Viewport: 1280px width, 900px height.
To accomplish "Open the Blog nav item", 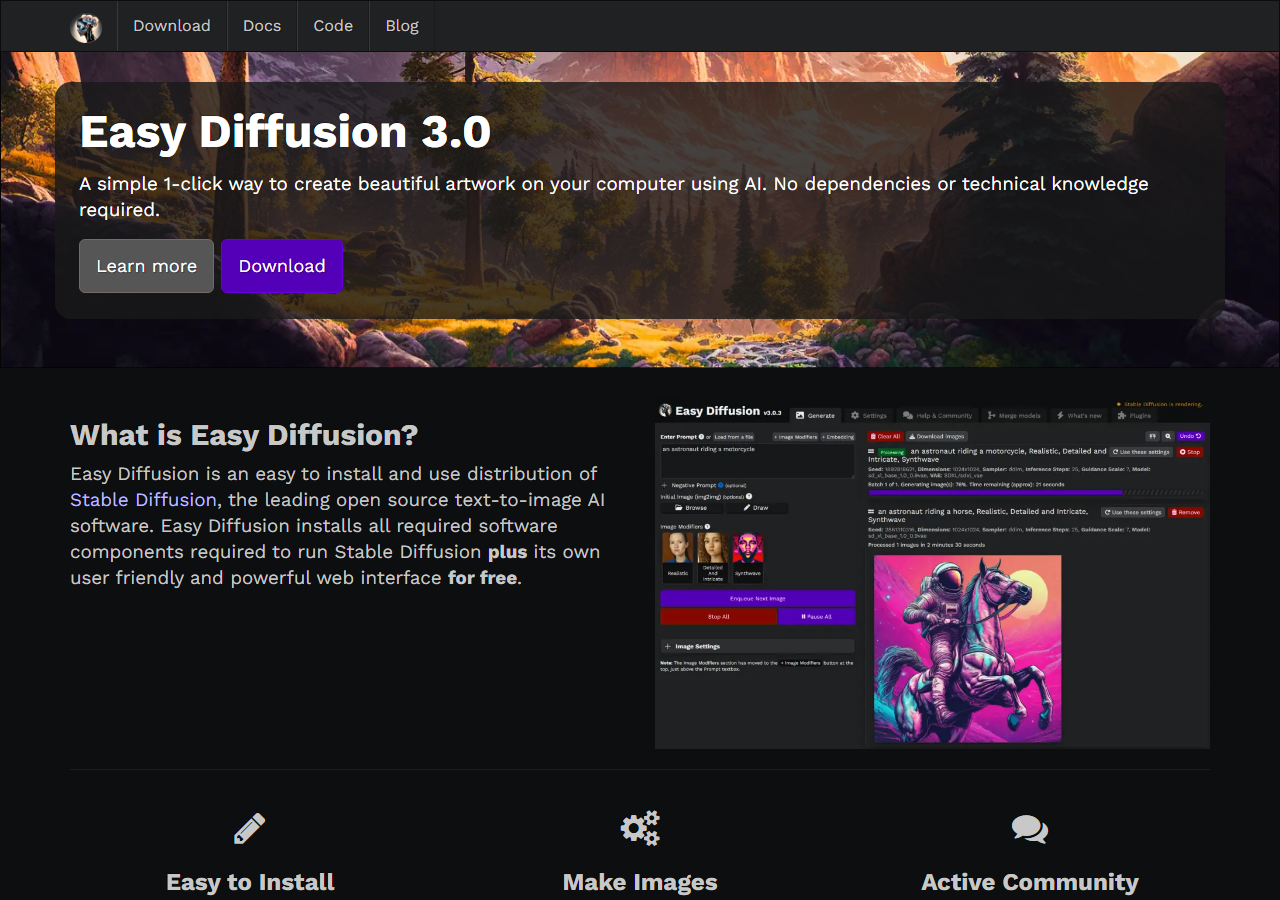I will click(x=402, y=26).
